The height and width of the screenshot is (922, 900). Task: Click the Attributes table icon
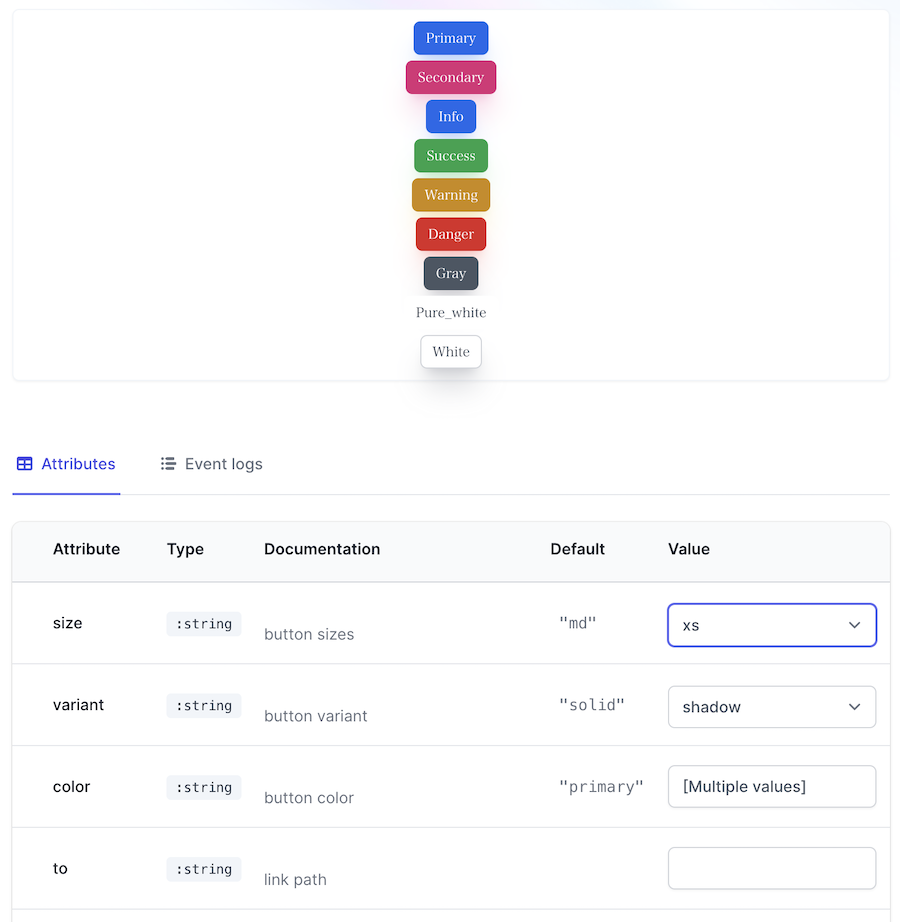25,464
